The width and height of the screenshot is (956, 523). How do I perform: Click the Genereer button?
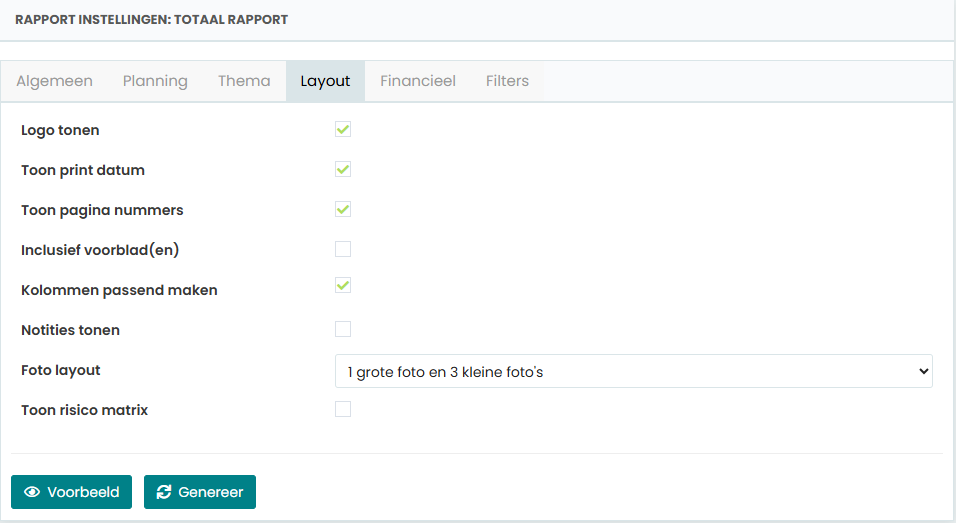pyautogui.click(x=200, y=492)
